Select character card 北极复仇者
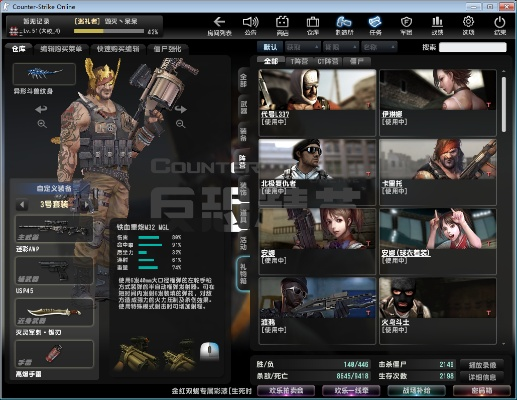Viewport: 517px width, 400px height. (317, 172)
